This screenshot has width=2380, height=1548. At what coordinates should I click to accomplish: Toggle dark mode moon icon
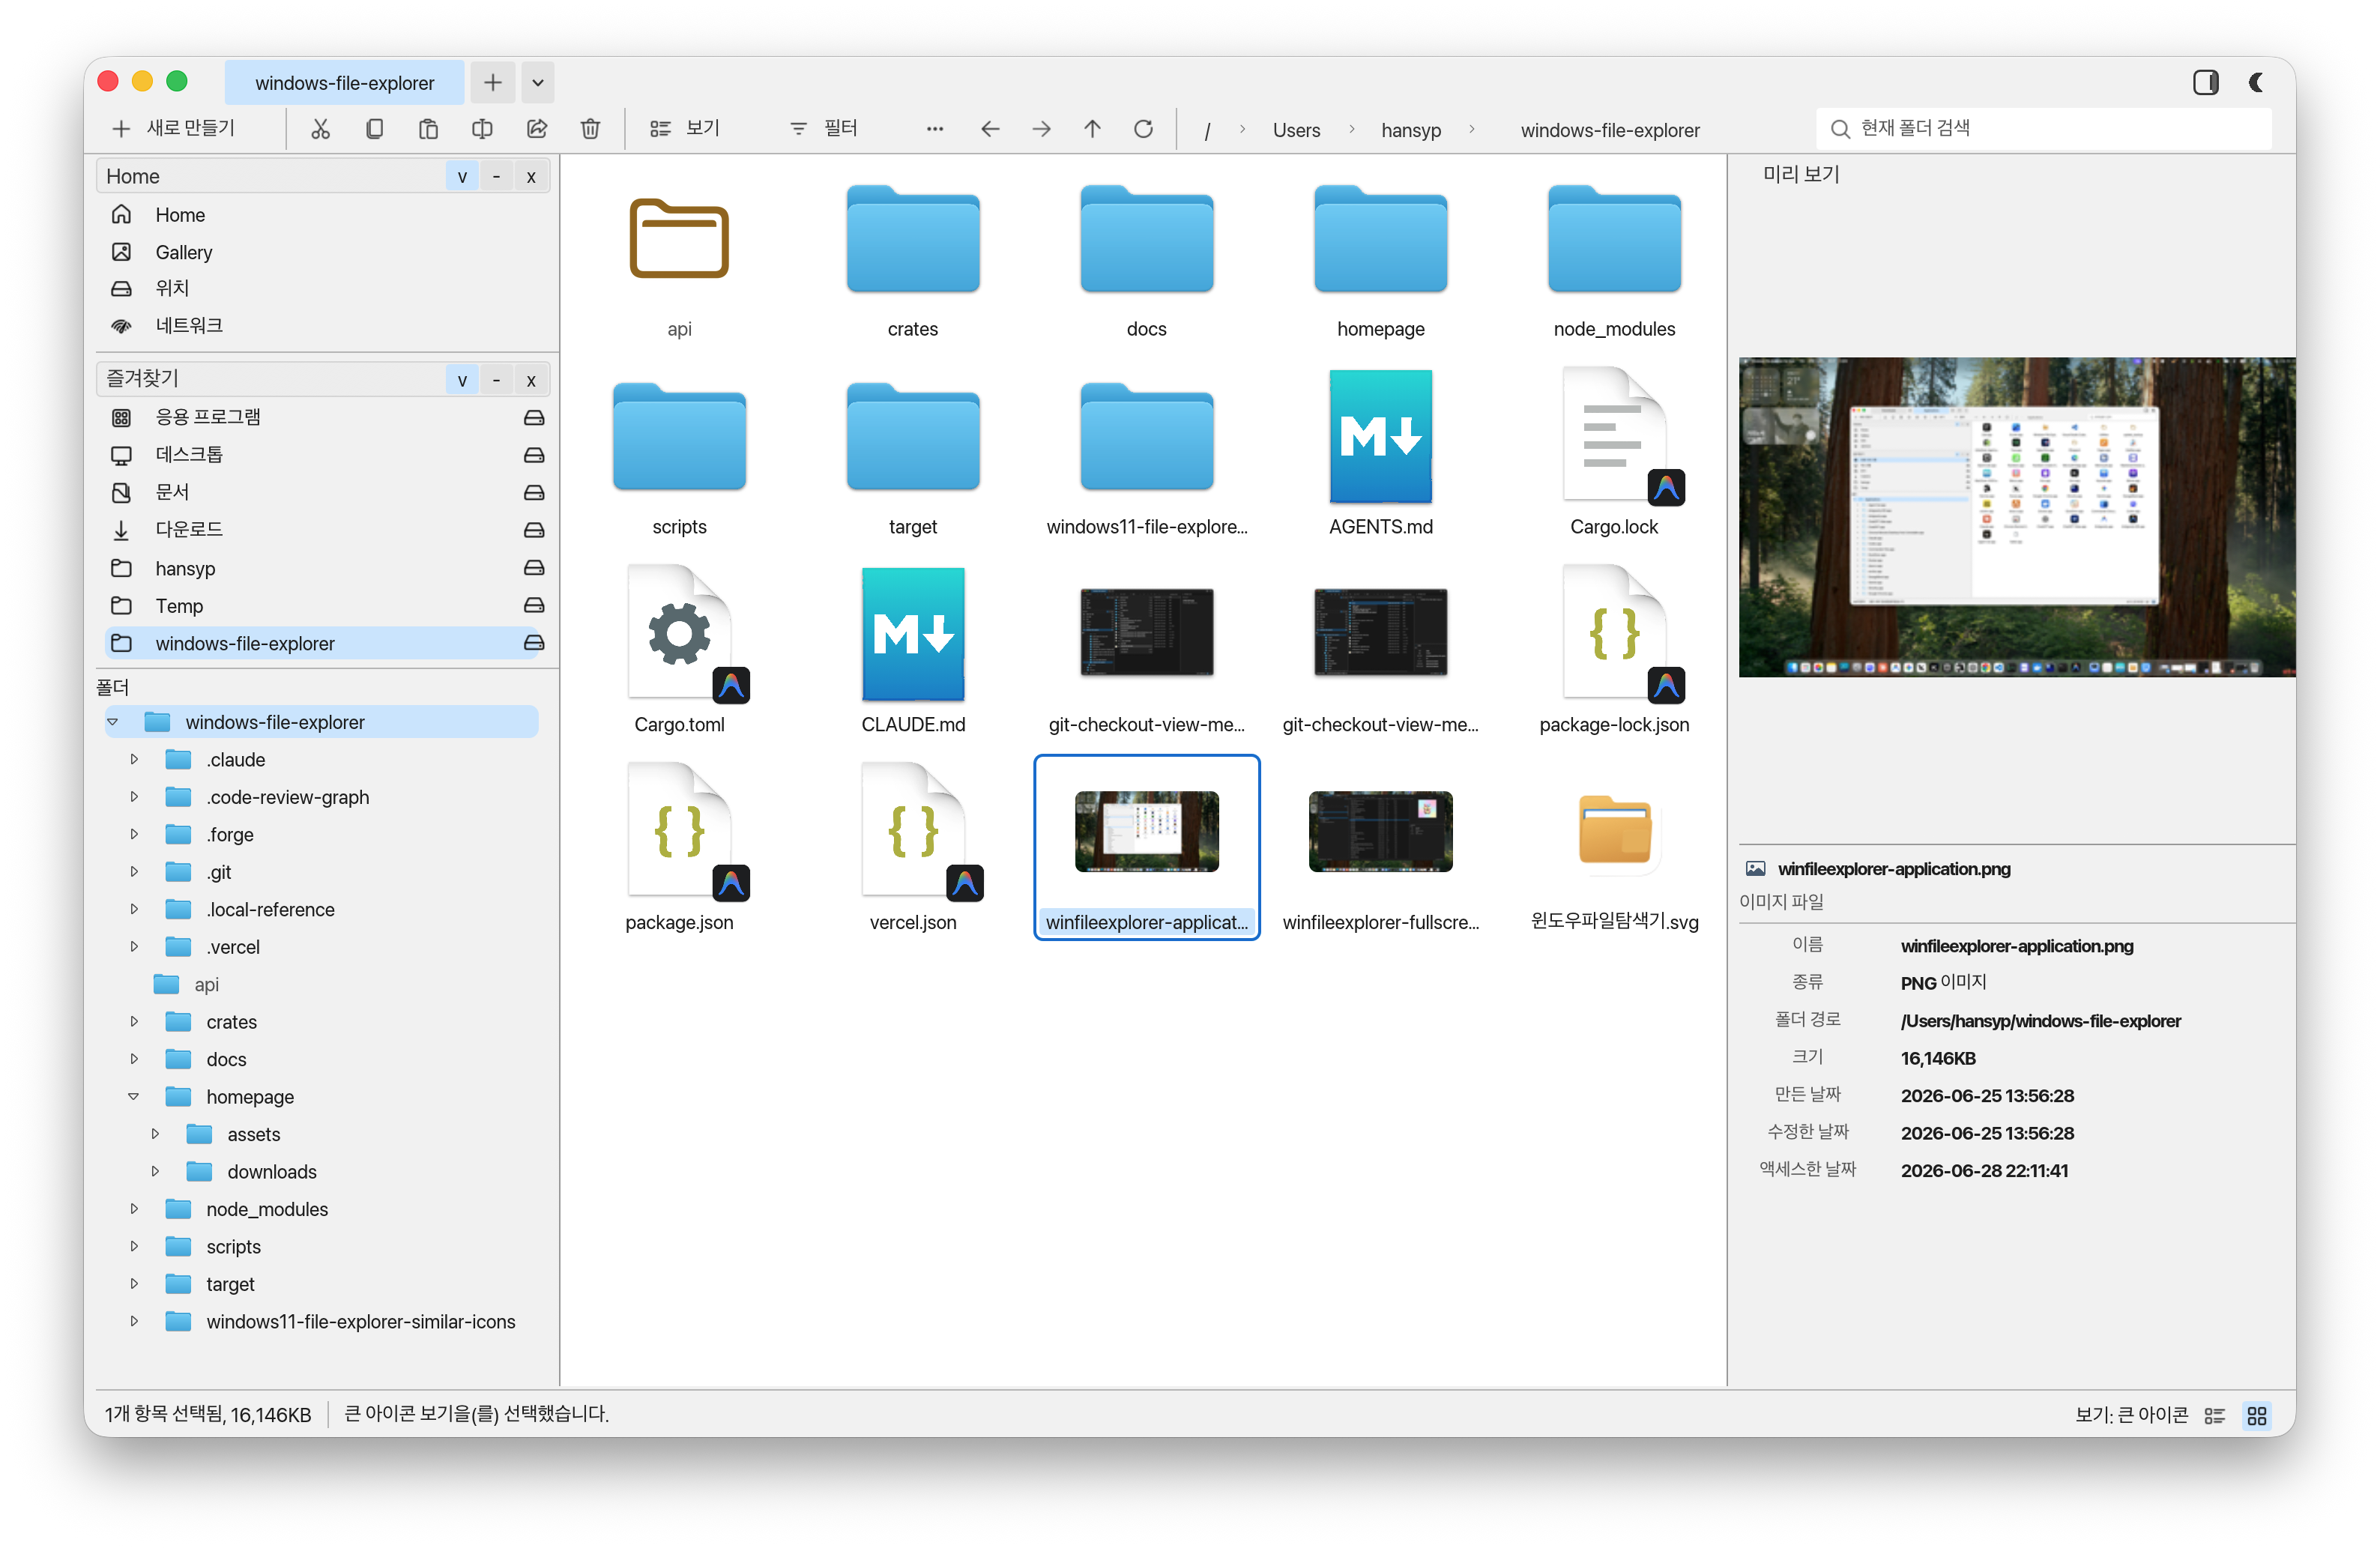(2256, 82)
